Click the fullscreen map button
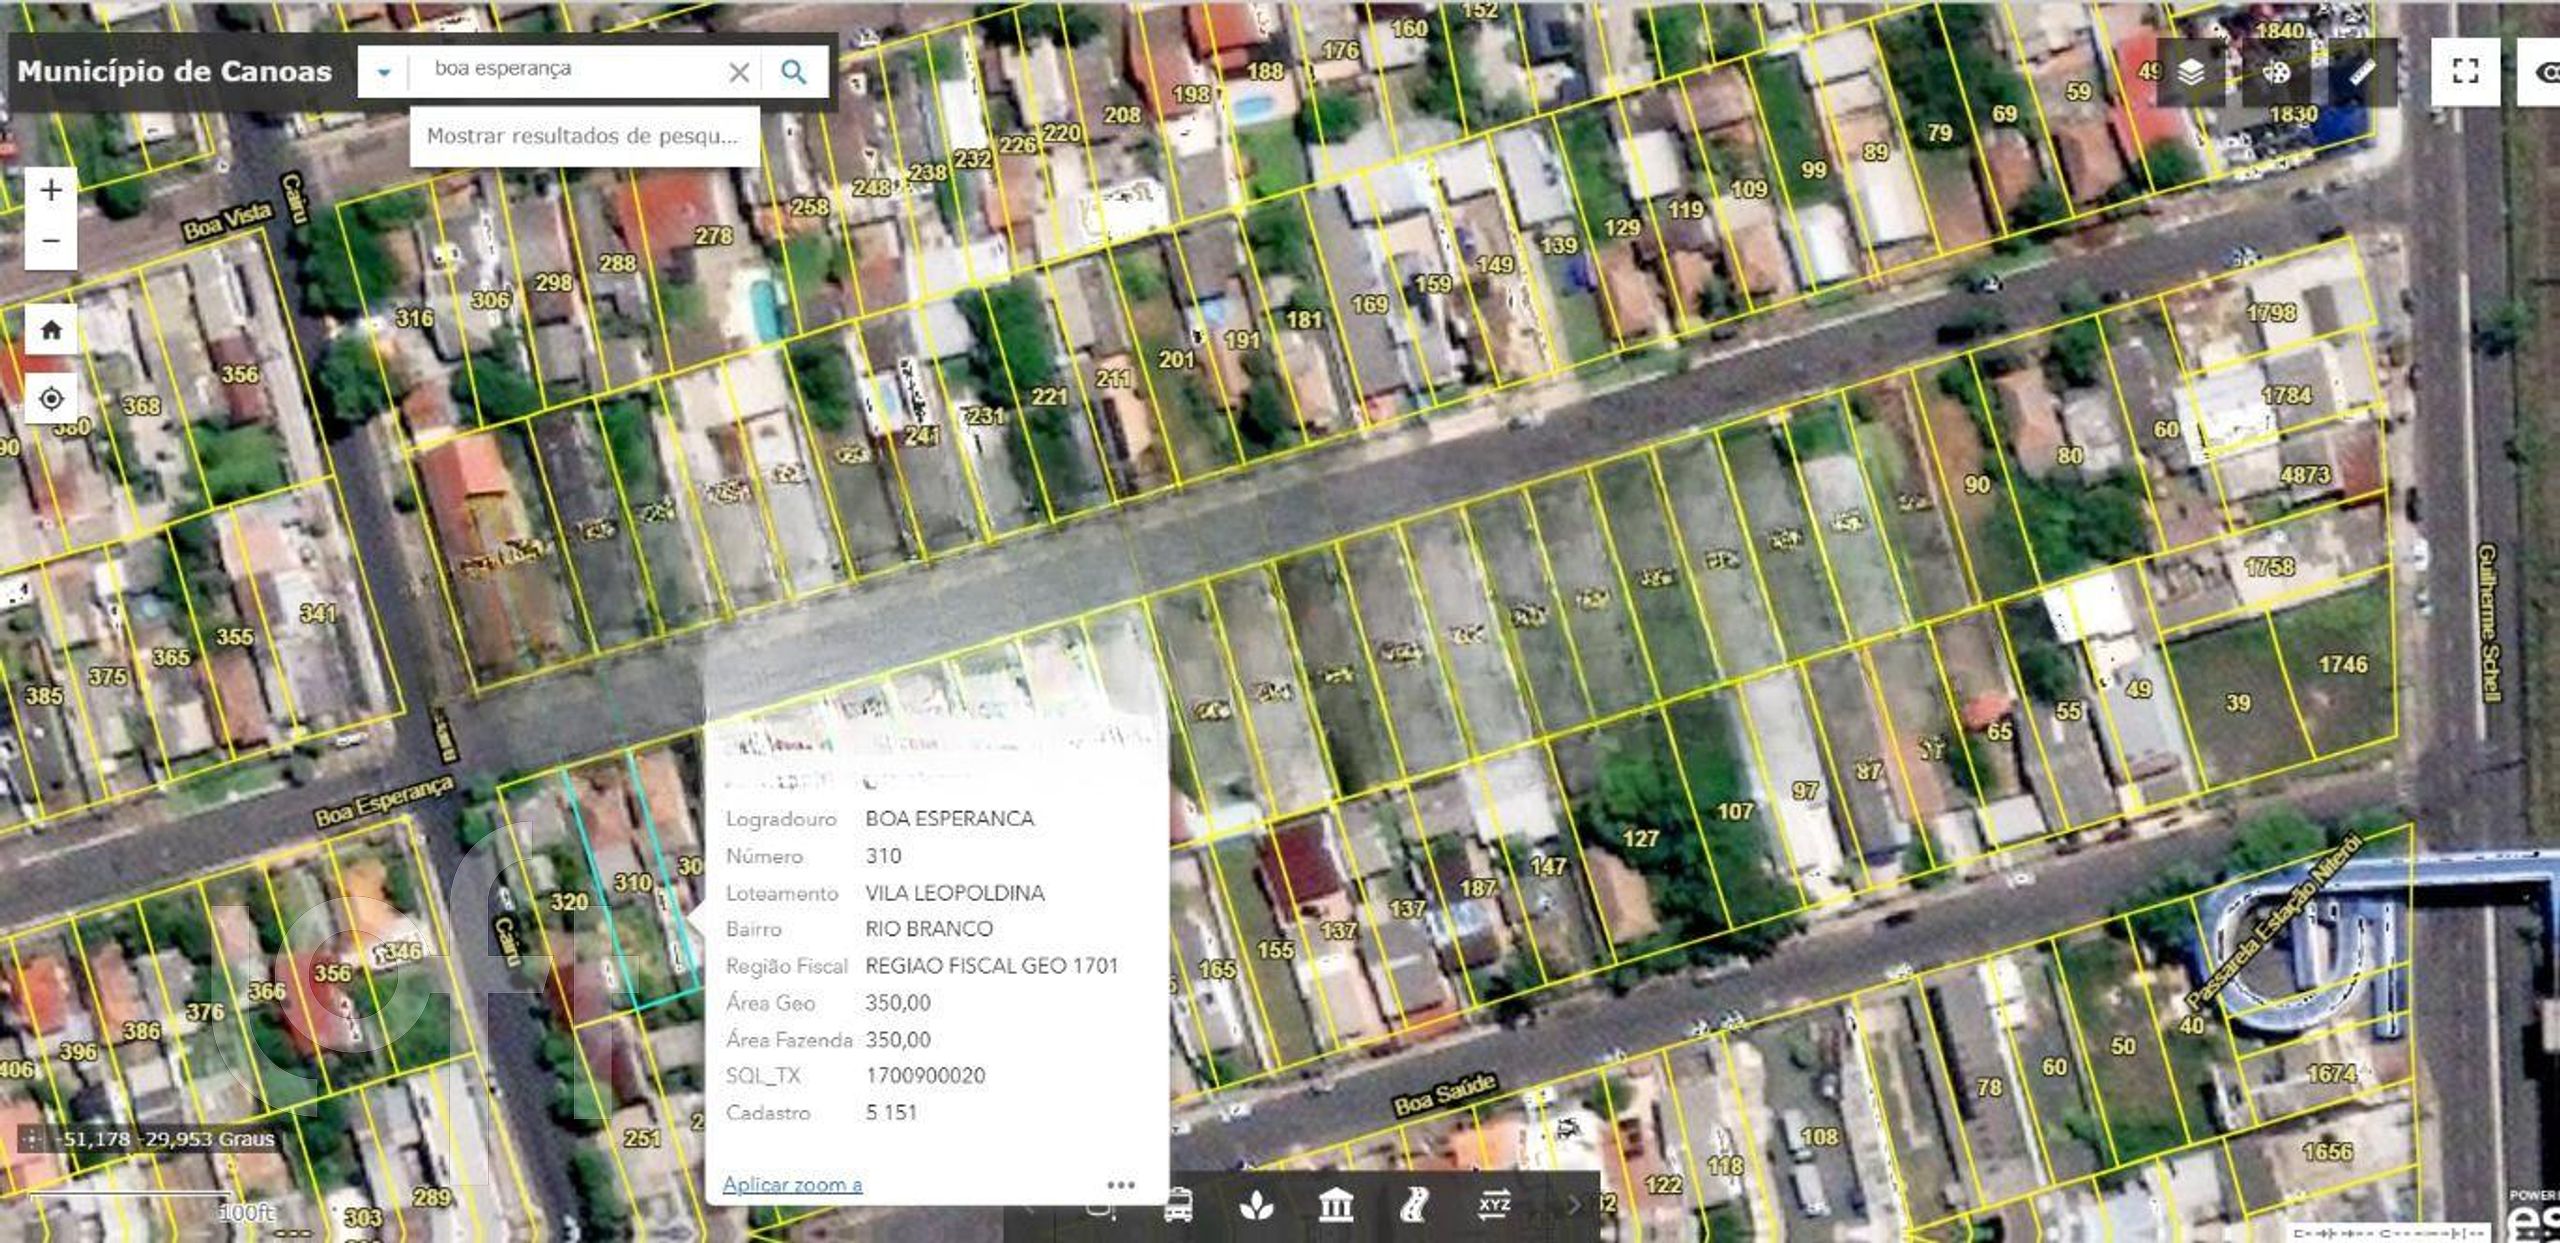Screen dimensions: 2560x1243 (2465, 71)
